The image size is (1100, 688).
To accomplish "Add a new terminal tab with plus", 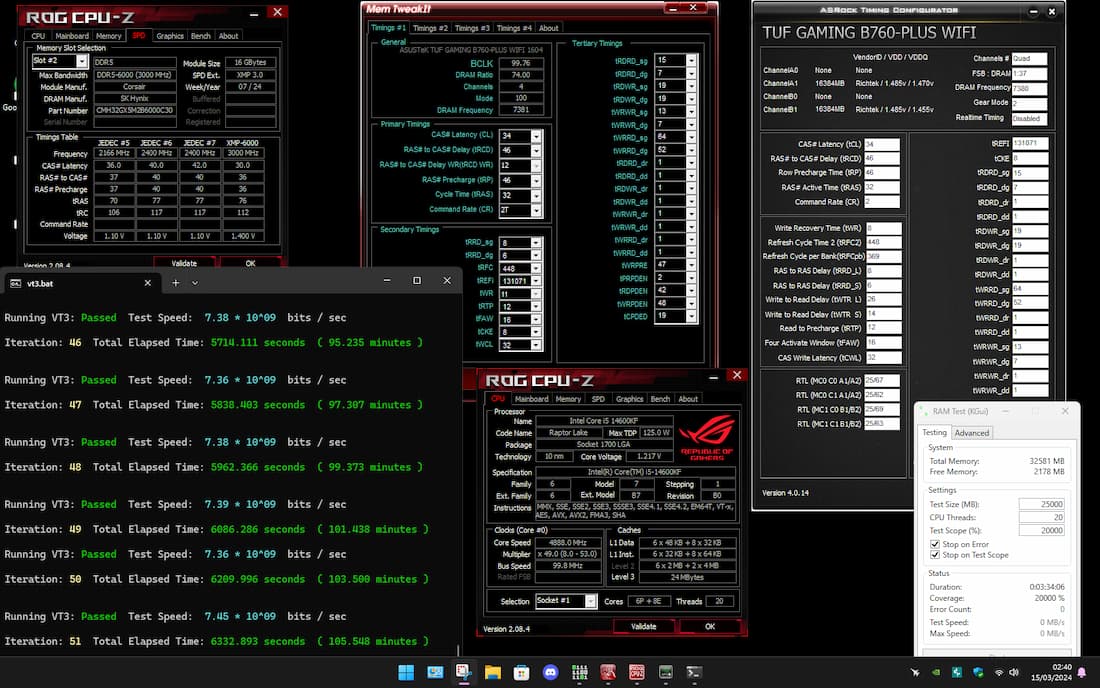I will coord(175,283).
